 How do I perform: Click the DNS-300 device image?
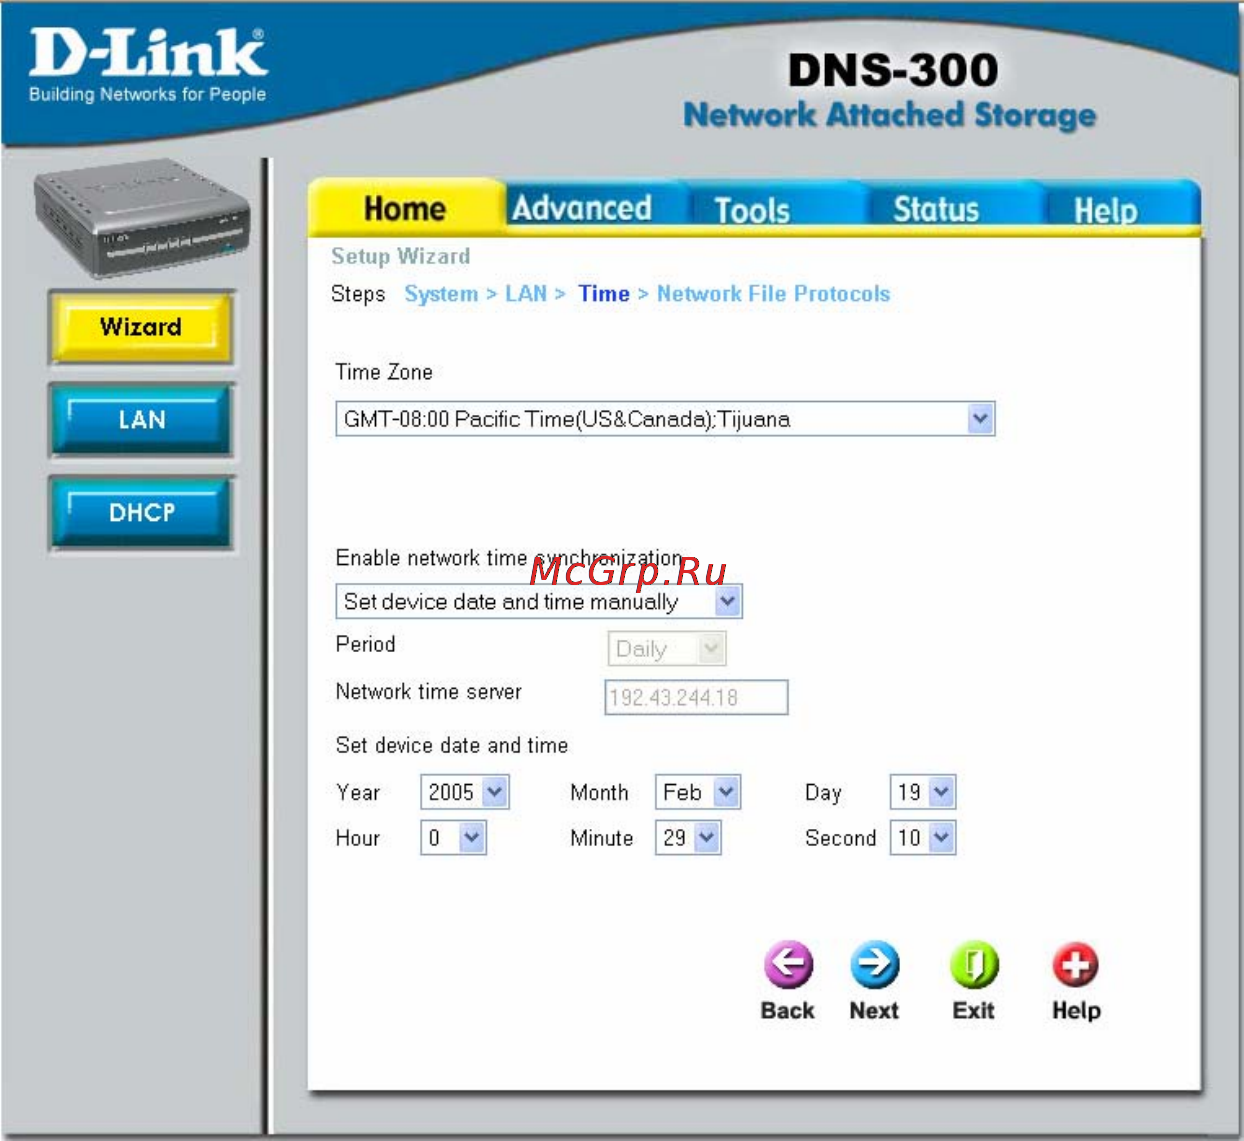[142, 219]
